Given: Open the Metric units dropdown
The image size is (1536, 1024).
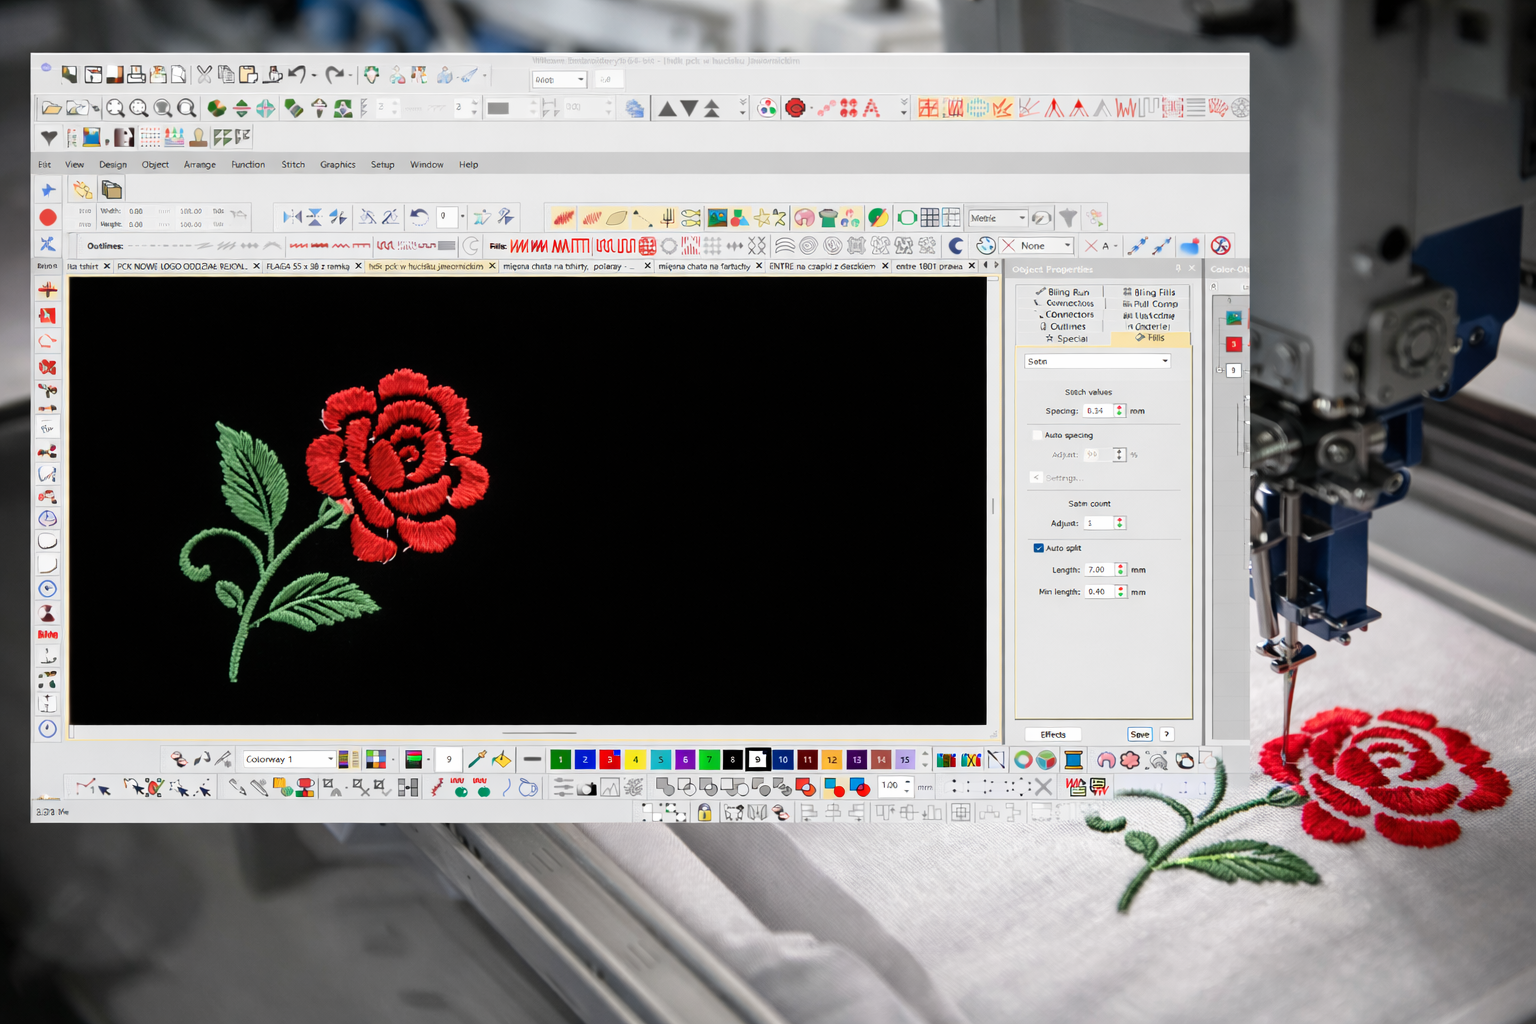Looking at the screenshot, I should point(1024,217).
